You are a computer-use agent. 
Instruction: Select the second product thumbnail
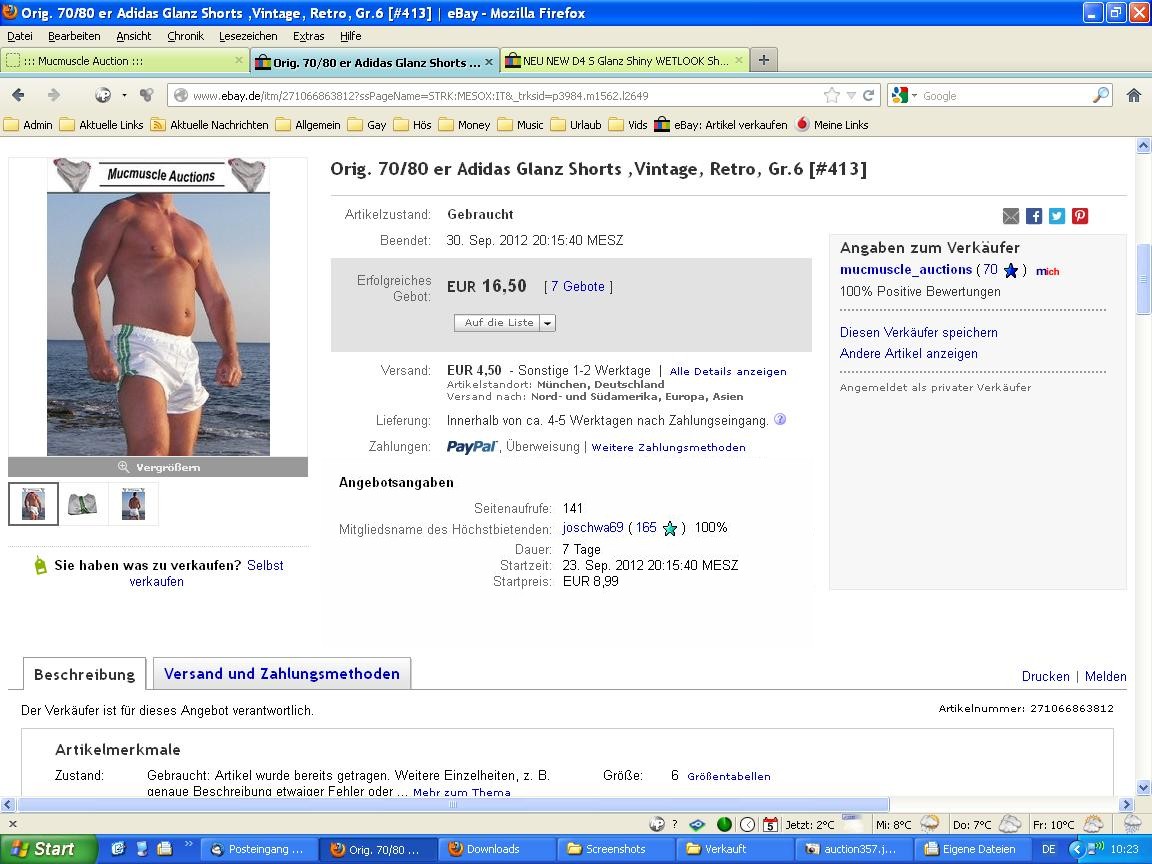(x=83, y=504)
